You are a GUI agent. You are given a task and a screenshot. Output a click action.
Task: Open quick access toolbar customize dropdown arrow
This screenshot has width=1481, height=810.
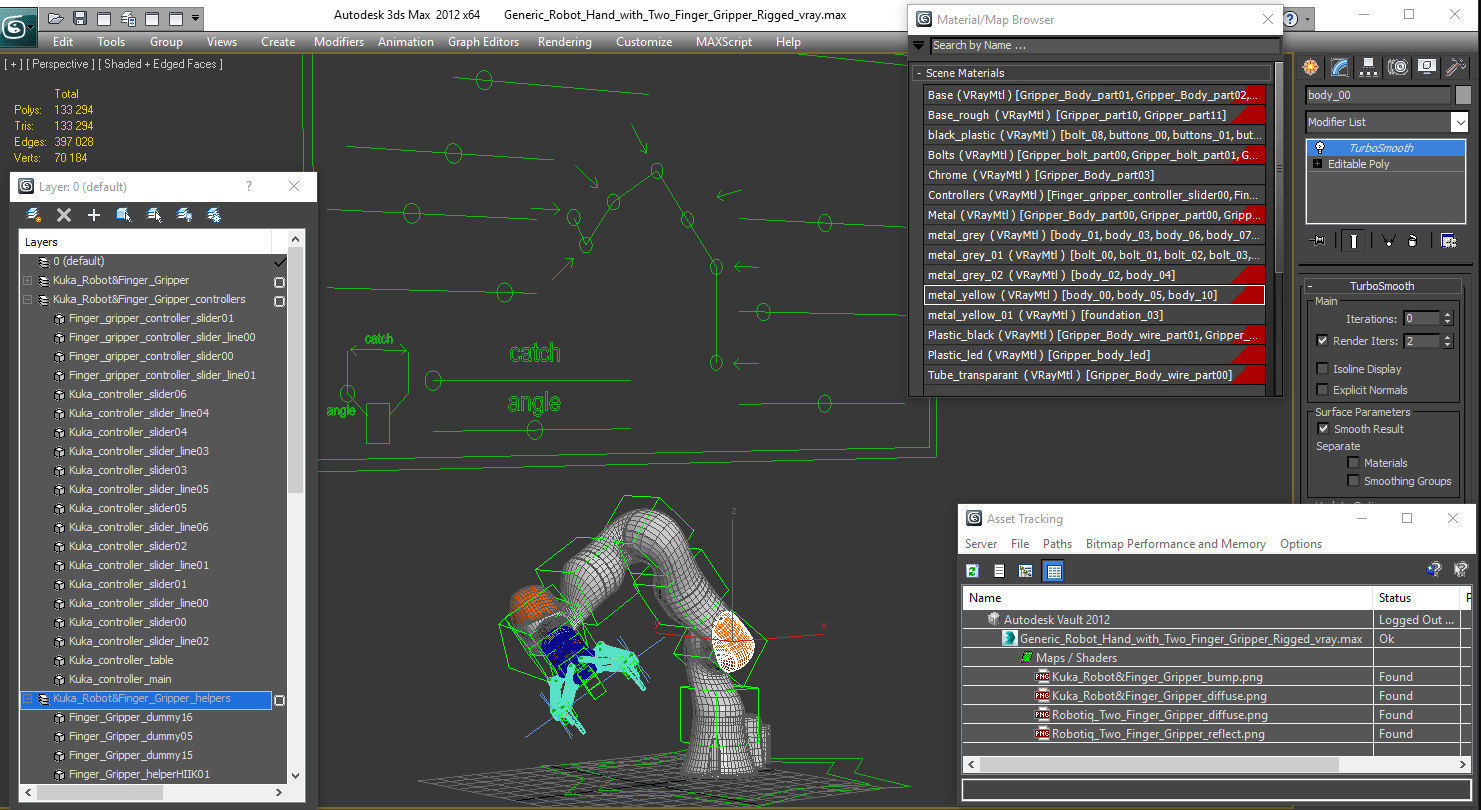tap(195, 18)
